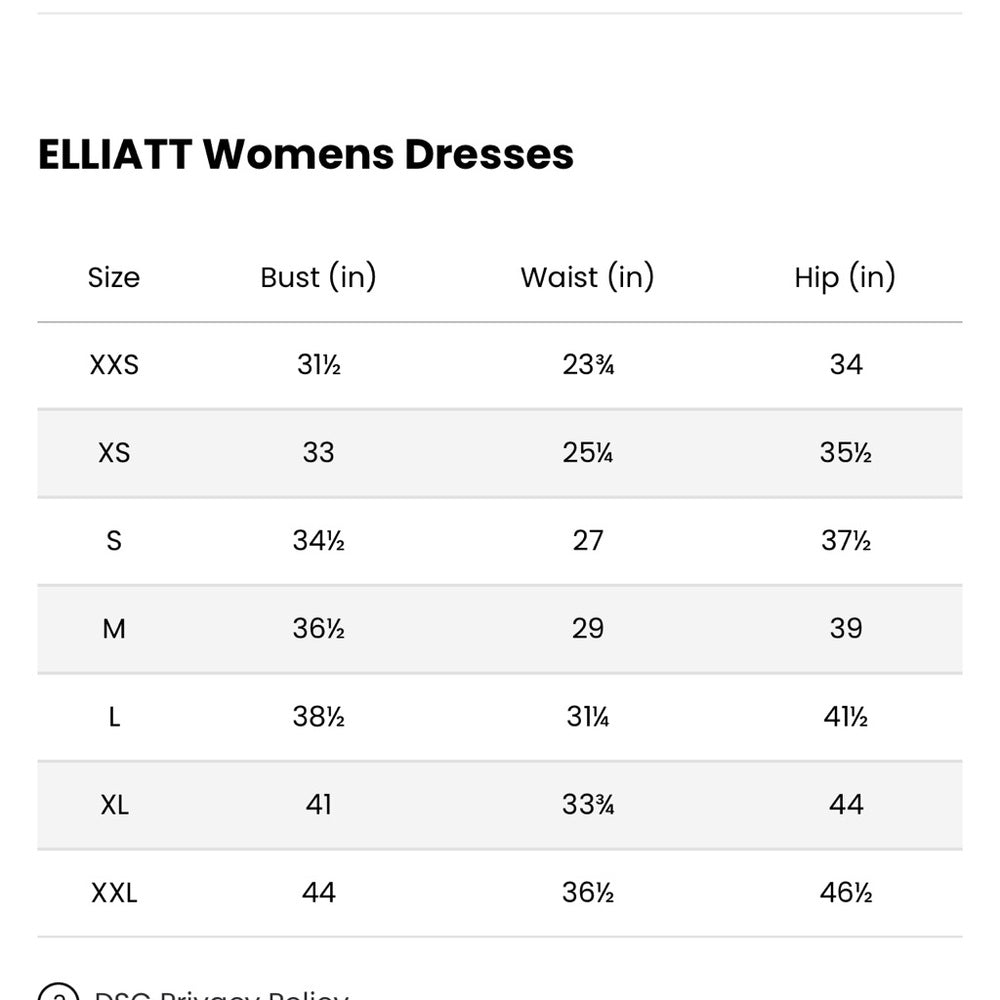Screen dimensions: 1000x1000
Task: Select the XXL size row label
Action: click(114, 893)
